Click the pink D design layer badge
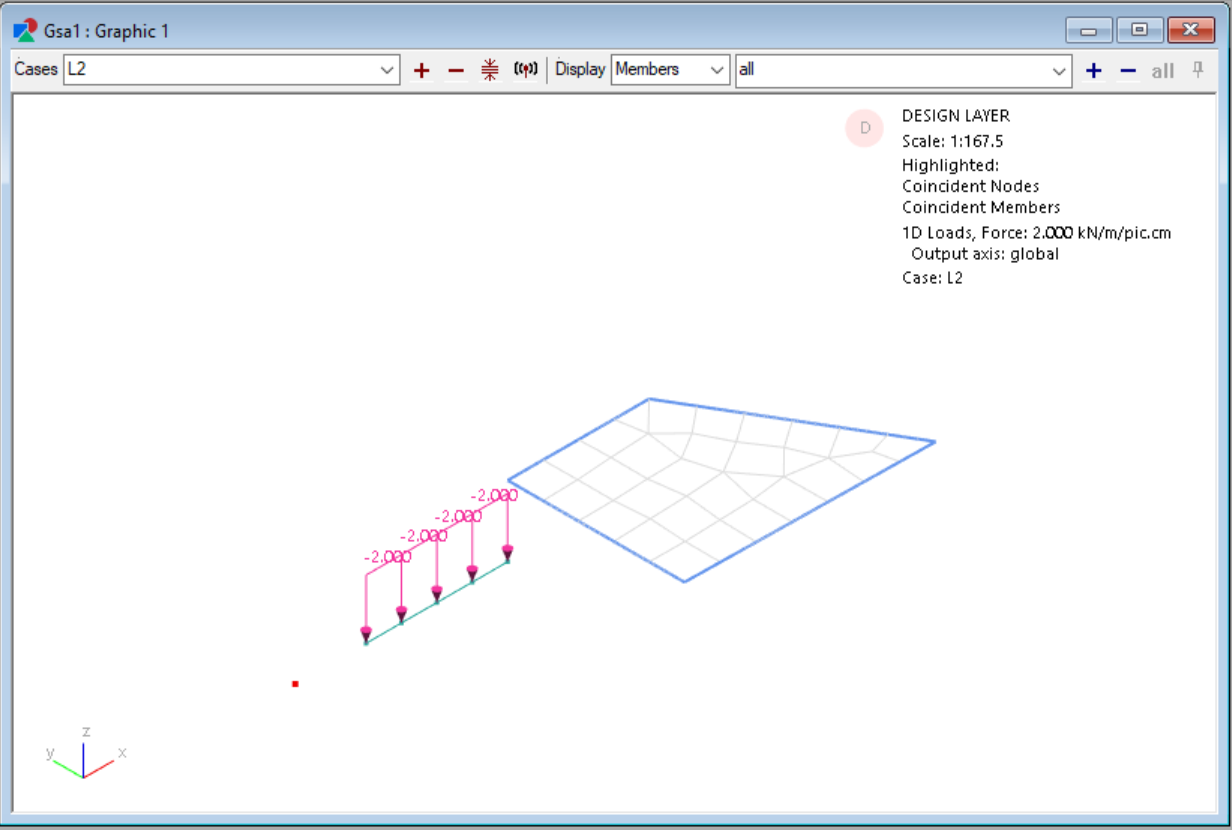 tap(865, 128)
